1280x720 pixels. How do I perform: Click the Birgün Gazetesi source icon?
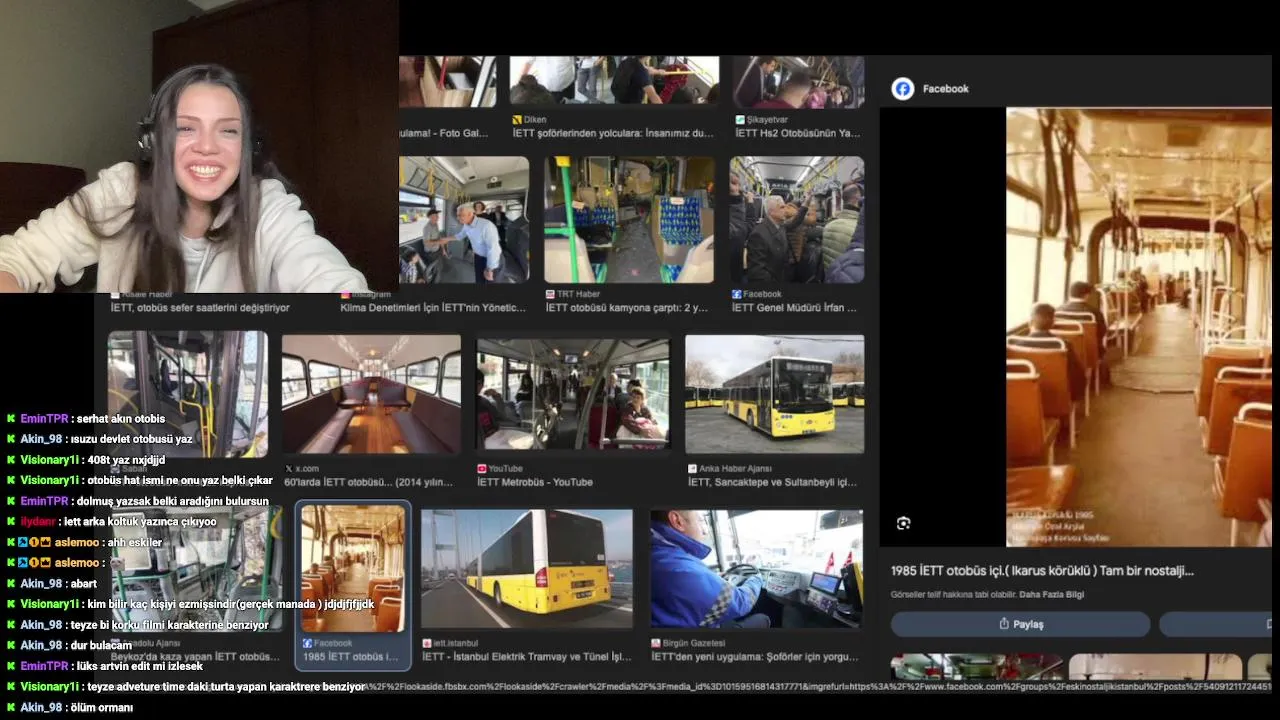point(655,643)
